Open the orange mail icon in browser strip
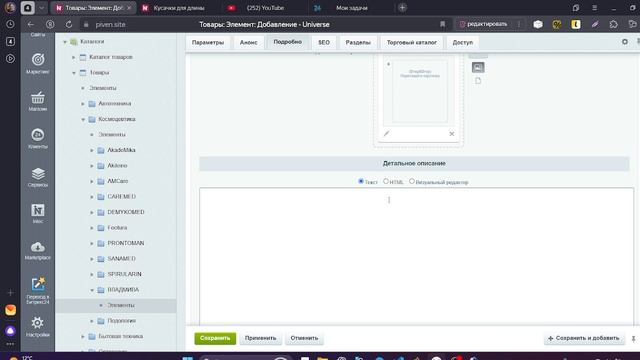This screenshot has height=360, width=640. (x=10, y=310)
